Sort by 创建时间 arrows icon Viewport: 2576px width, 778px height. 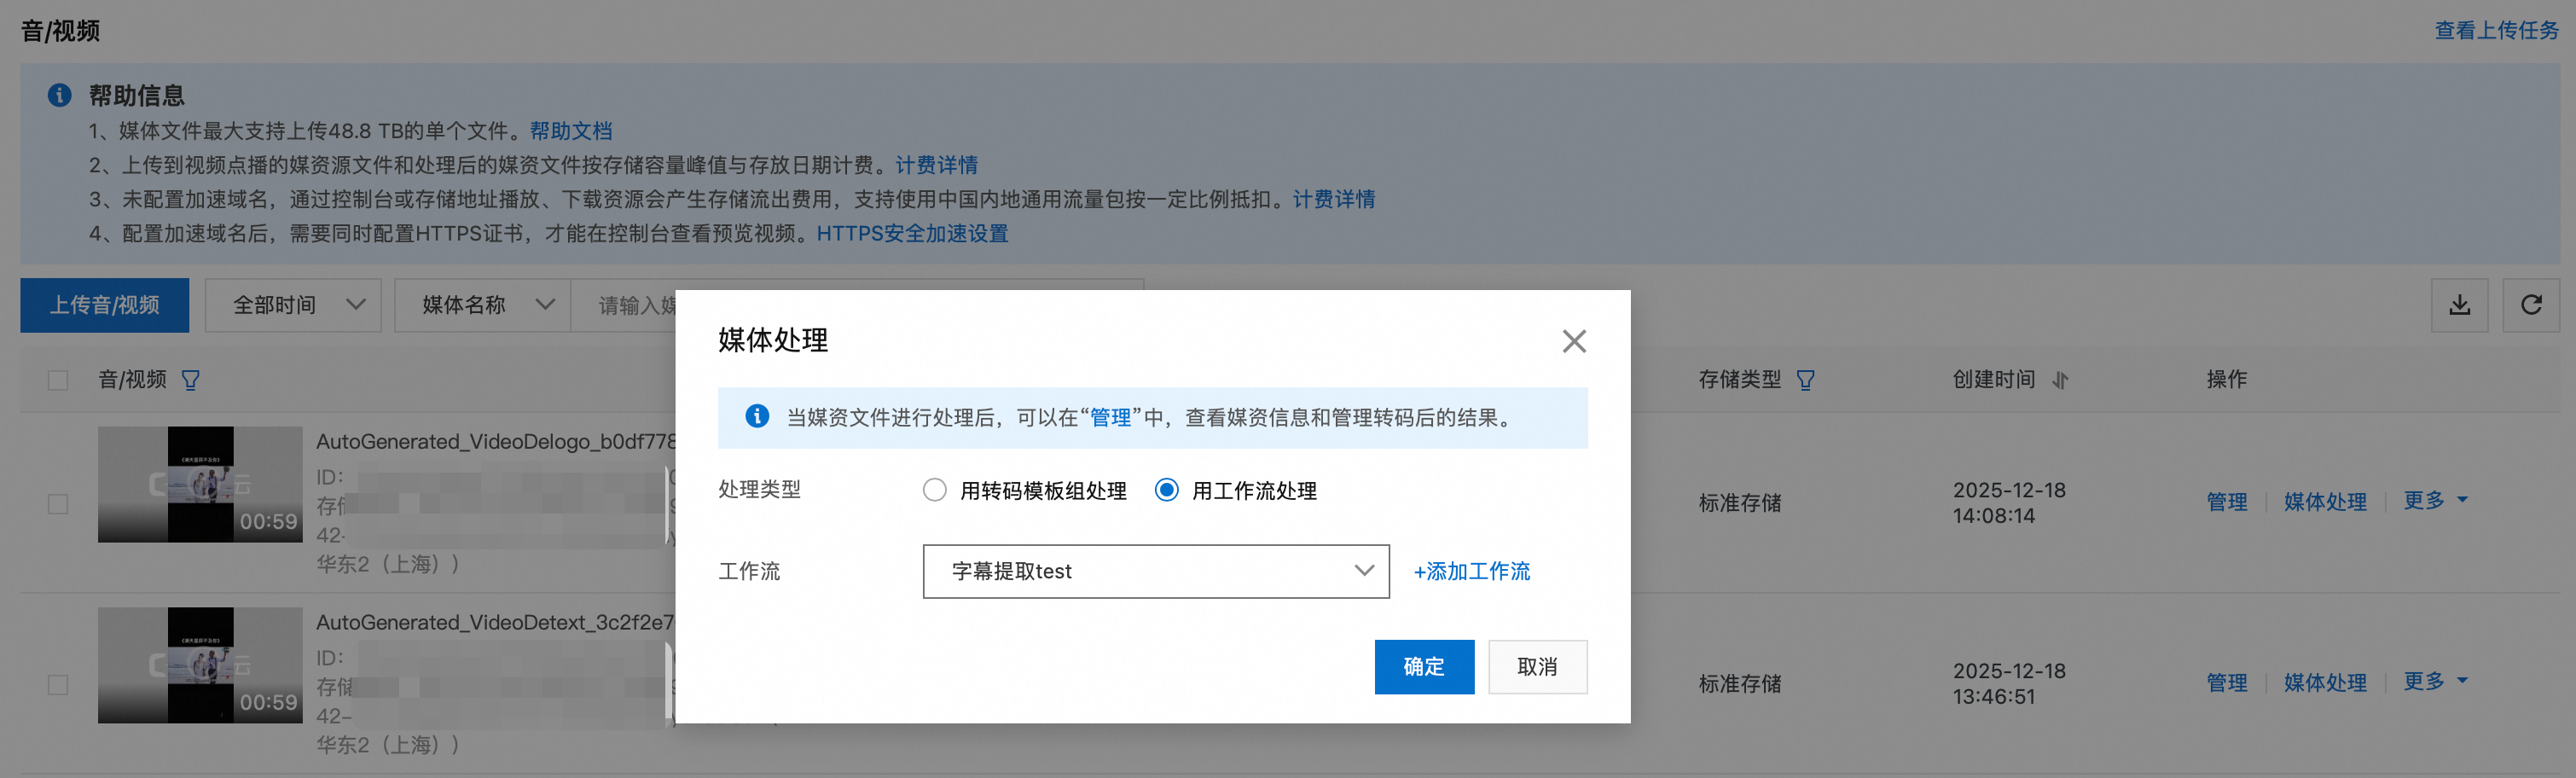[2060, 380]
